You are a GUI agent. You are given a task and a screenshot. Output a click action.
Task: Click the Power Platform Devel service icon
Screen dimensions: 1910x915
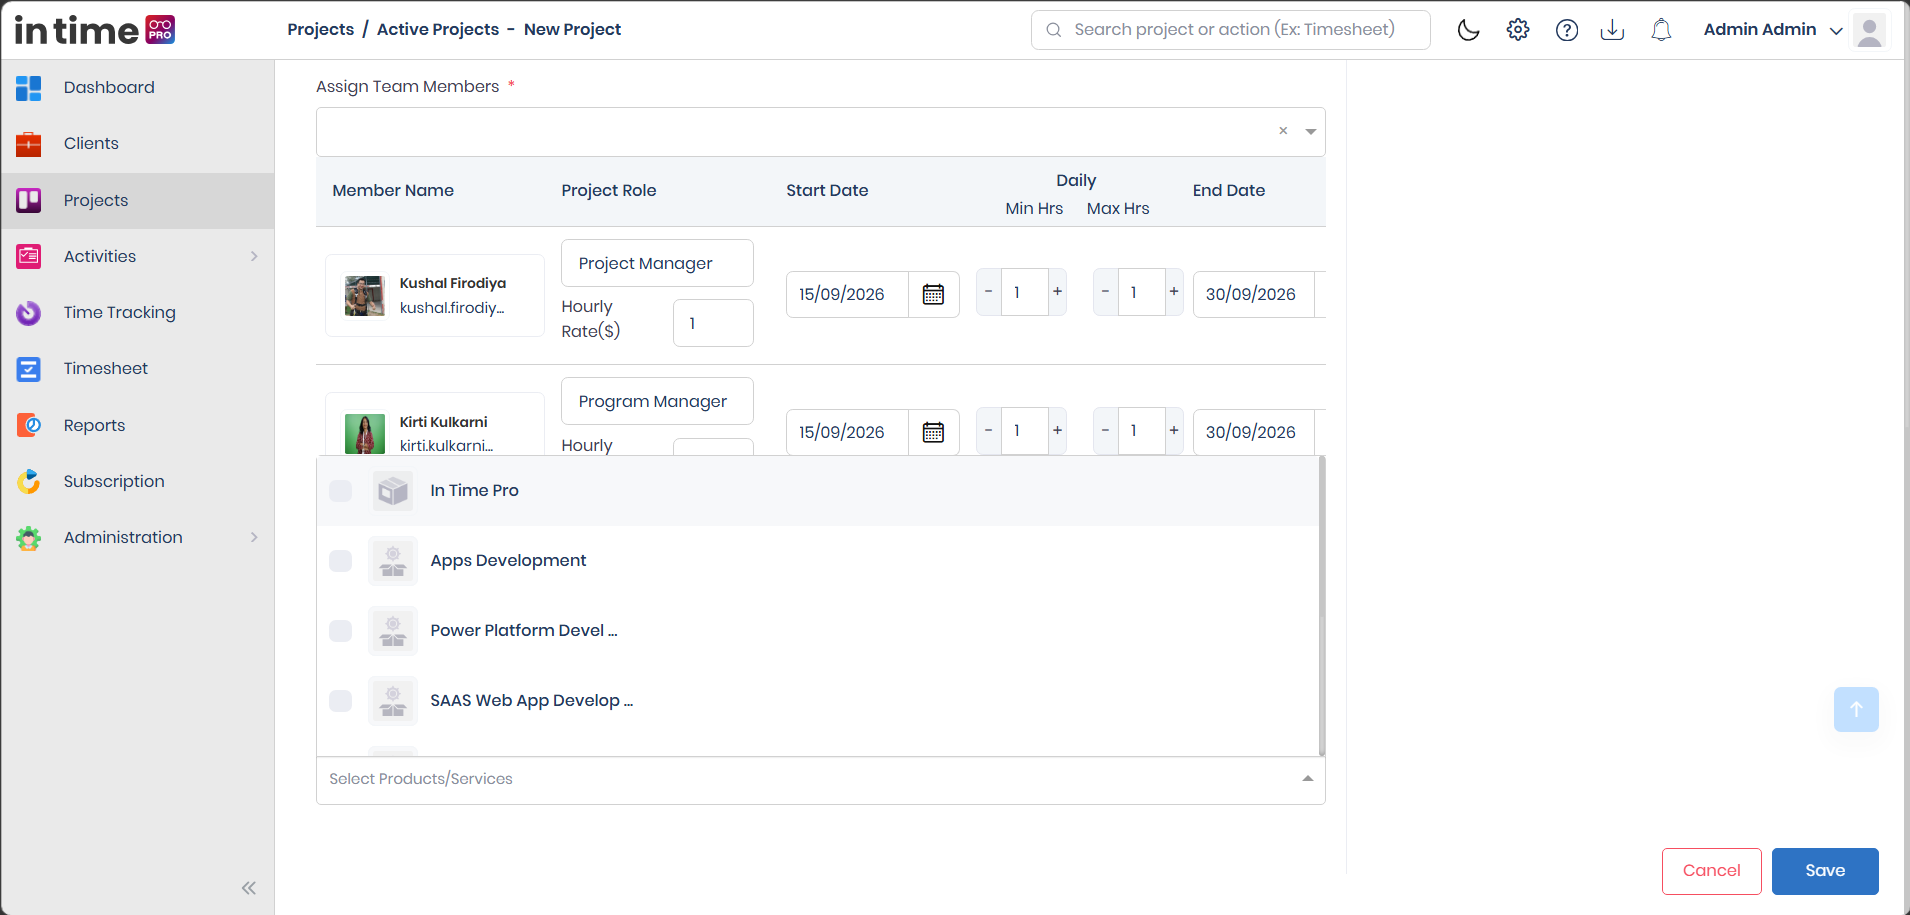(x=393, y=631)
